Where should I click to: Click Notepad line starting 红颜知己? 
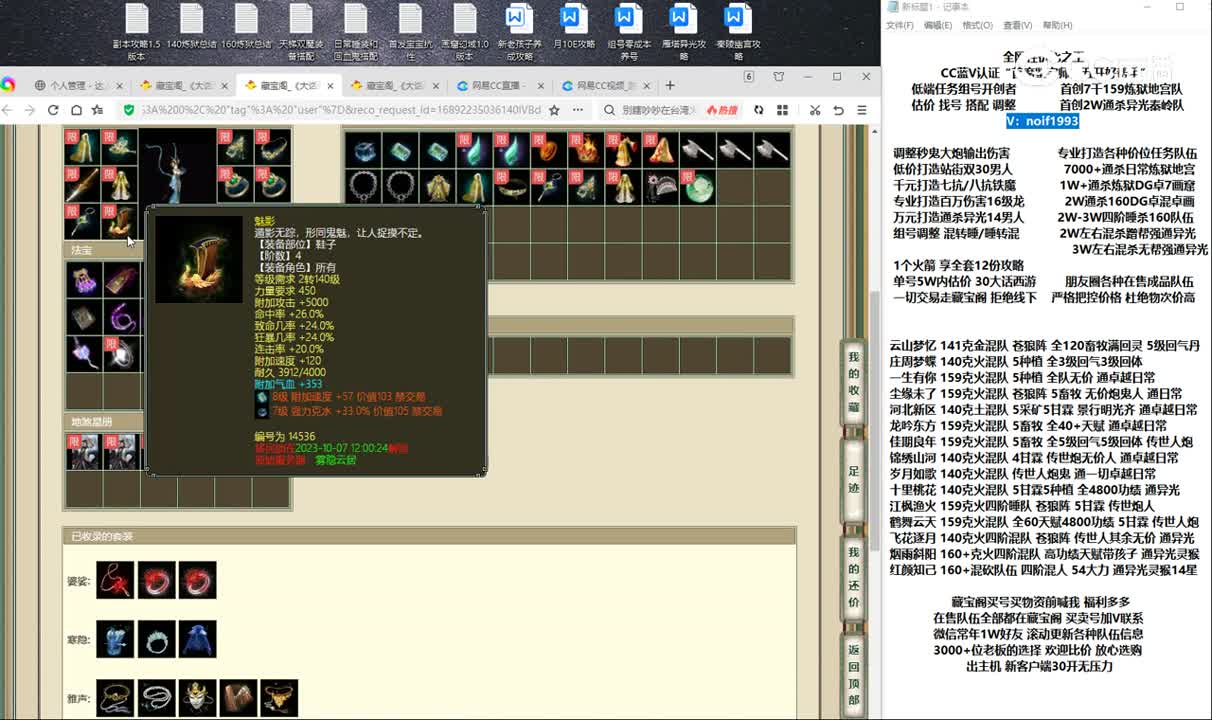coord(1043,569)
